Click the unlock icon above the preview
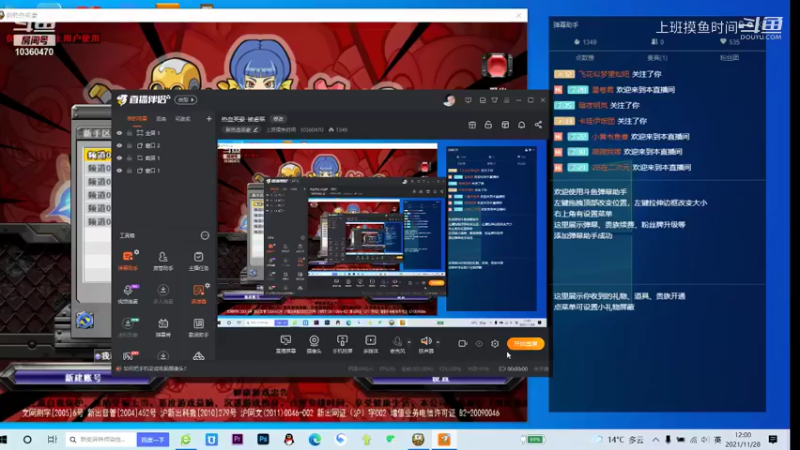The width and height of the screenshot is (800, 450). (488, 125)
